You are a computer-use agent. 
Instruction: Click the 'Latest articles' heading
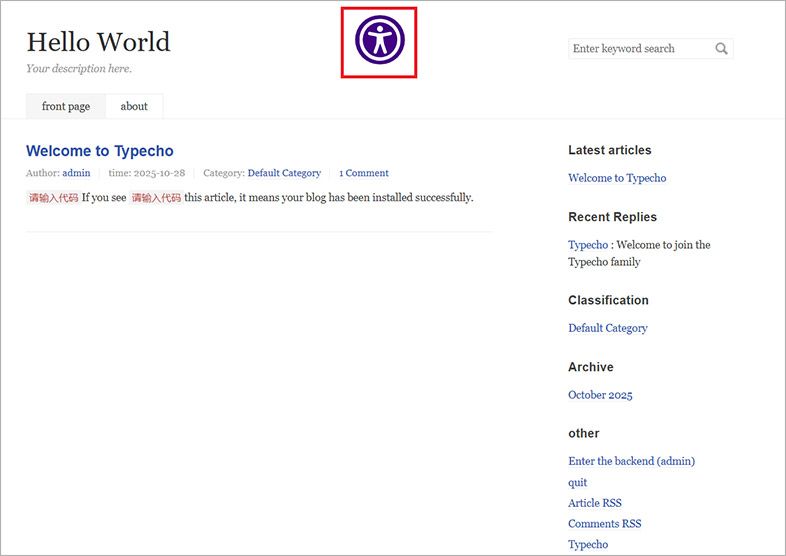click(610, 150)
